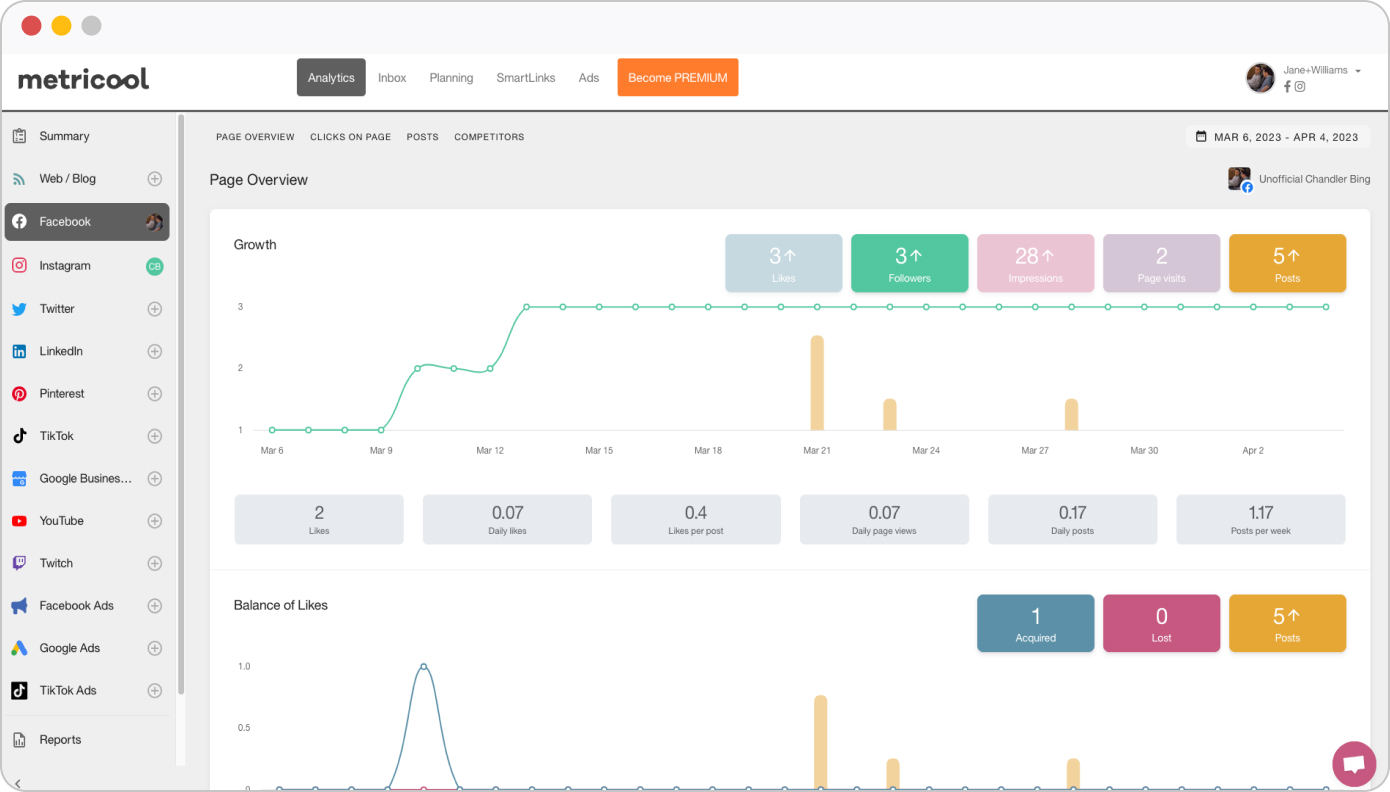Add a Facebook Ads connection with plus icon
Viewport: 1390px width, 792px height.
tap(155, 606)
